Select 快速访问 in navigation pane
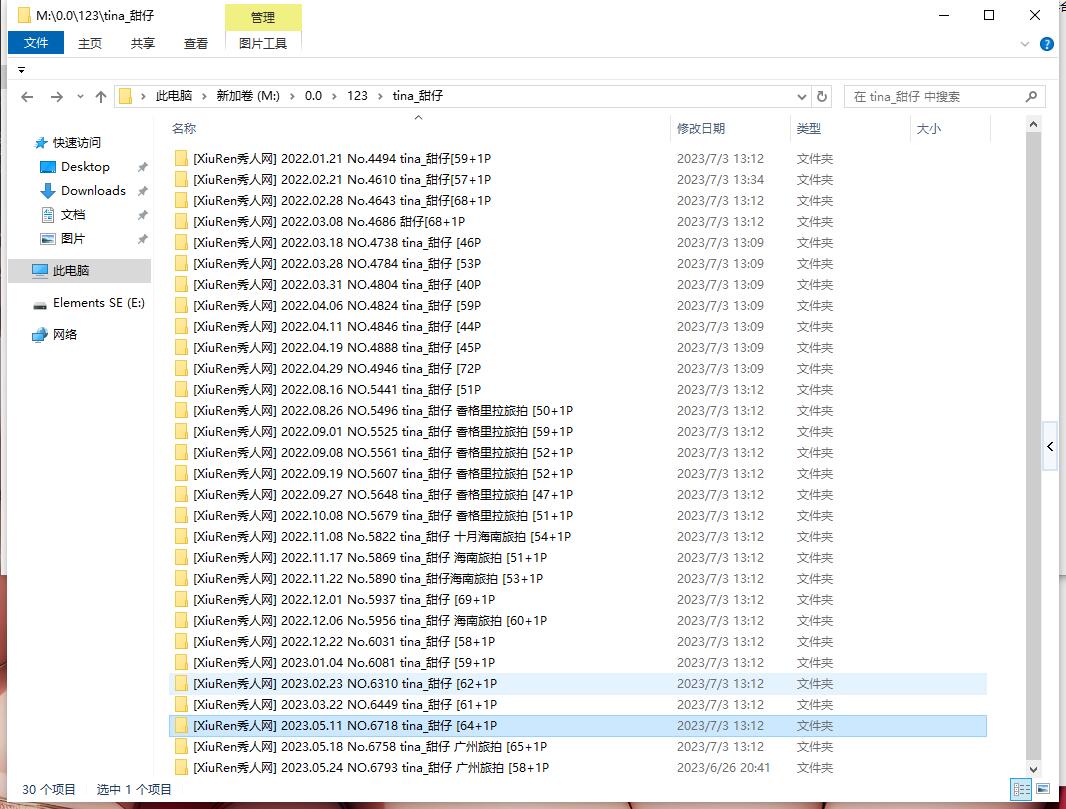 pyautogui.click(x=76, y=143)
